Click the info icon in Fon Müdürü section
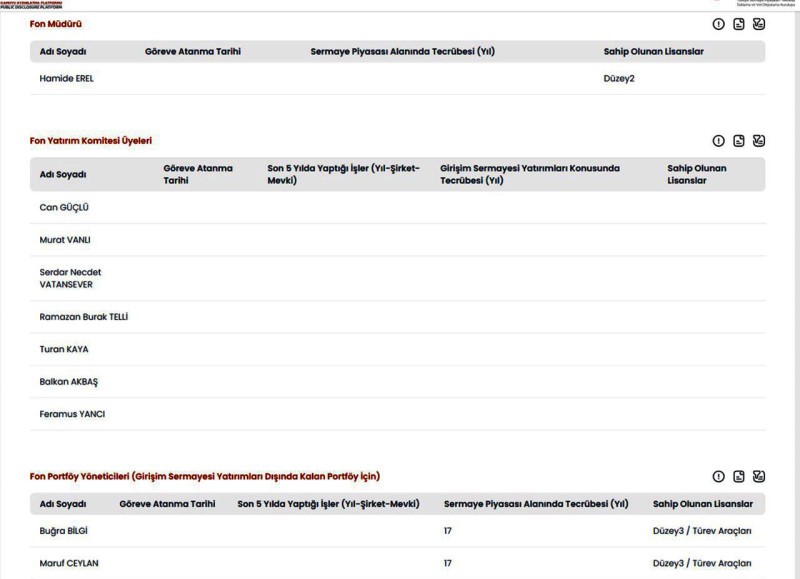 718,24
